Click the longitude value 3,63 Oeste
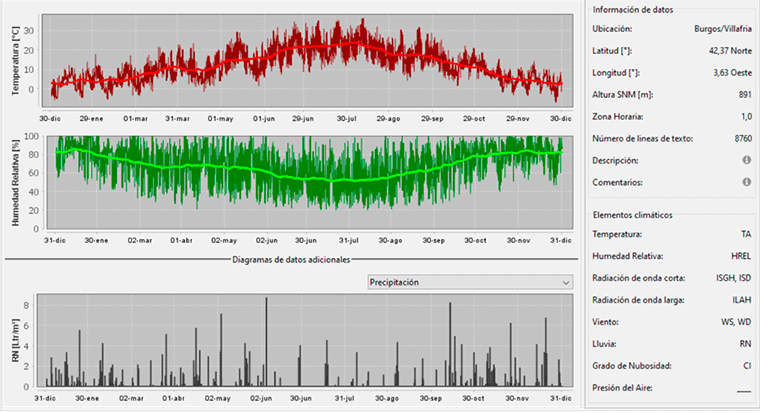This screenshot has height=413, width=760. [x=729, y=73]
